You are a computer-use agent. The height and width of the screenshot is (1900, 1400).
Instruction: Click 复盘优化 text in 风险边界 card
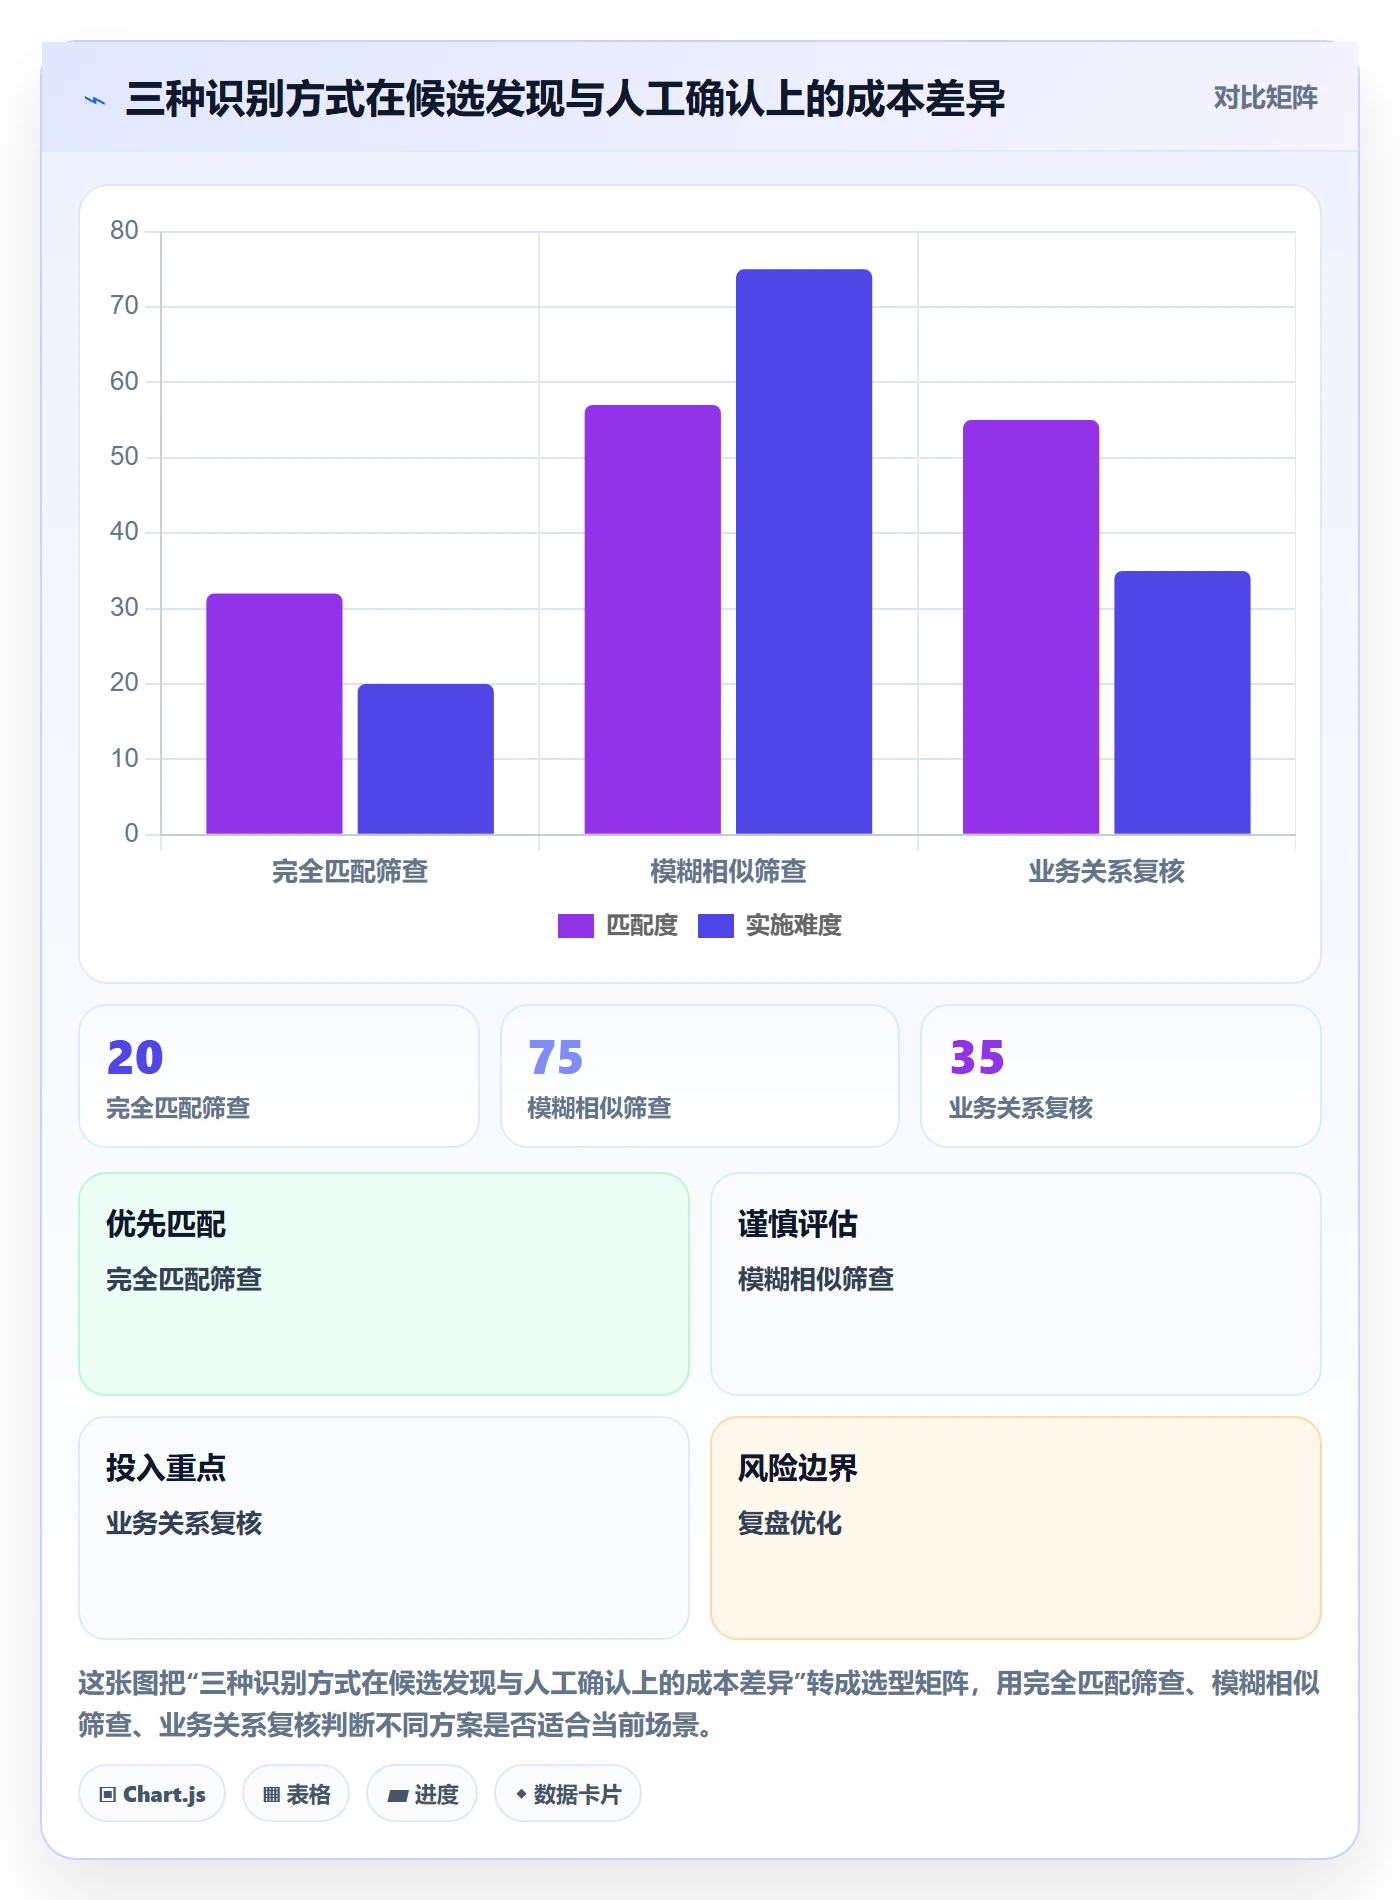pos(790,1523)
